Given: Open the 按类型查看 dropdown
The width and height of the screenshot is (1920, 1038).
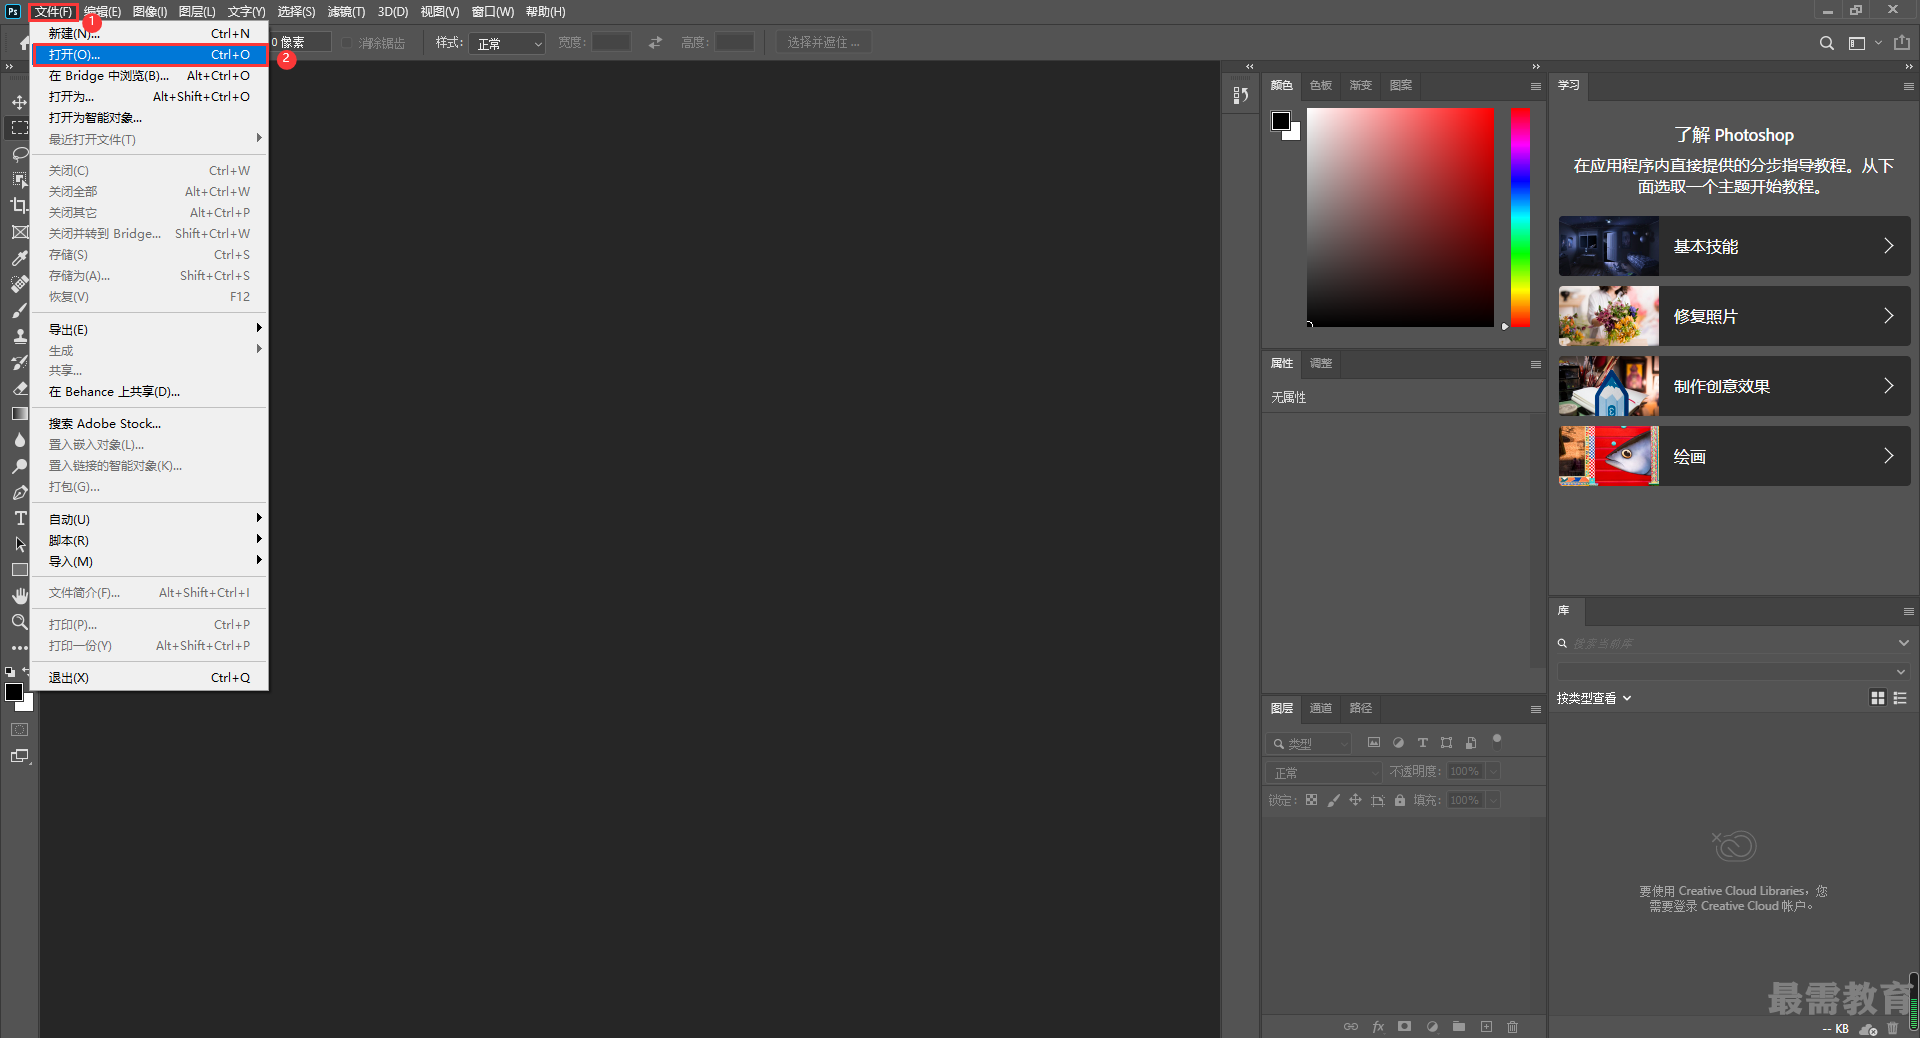Looking at the screenshot, I should click(x=1594, y=698).
